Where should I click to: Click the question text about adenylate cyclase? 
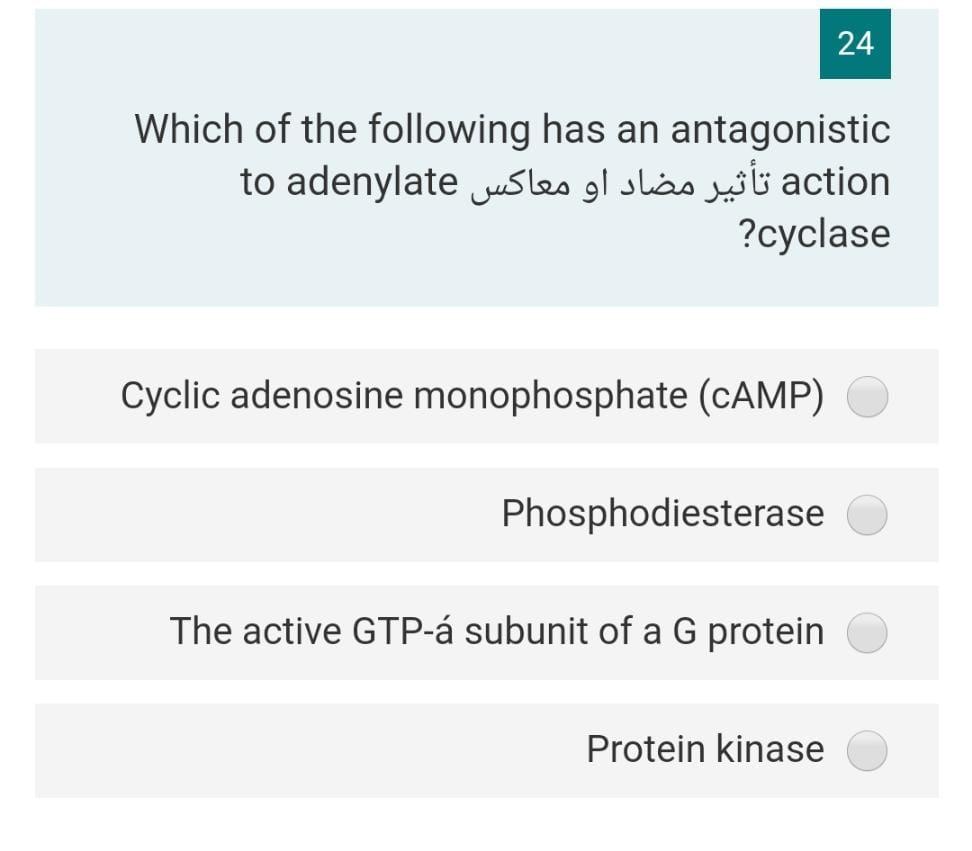pyautogui.click(x=512, y=180)
